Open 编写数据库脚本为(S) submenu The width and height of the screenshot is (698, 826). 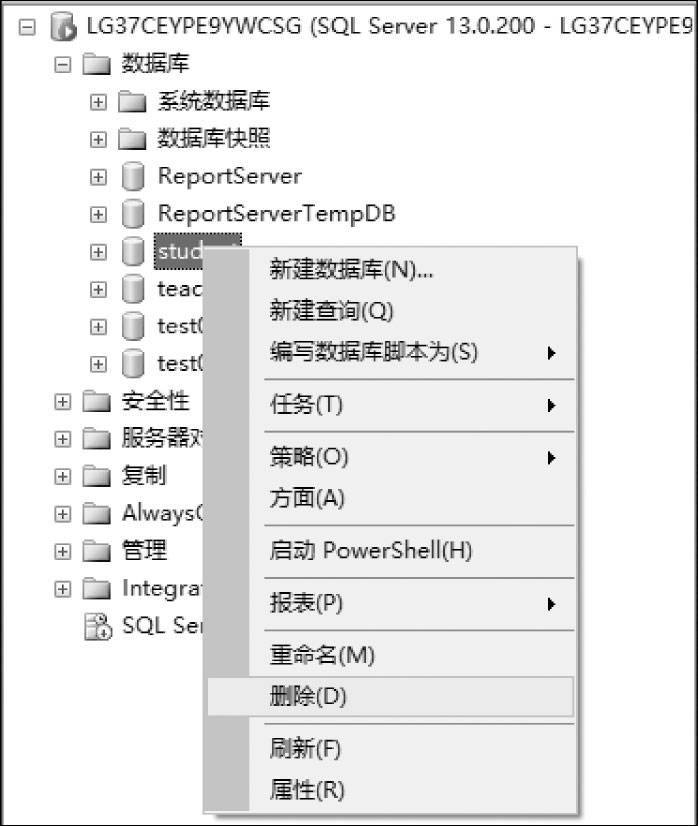416,352
